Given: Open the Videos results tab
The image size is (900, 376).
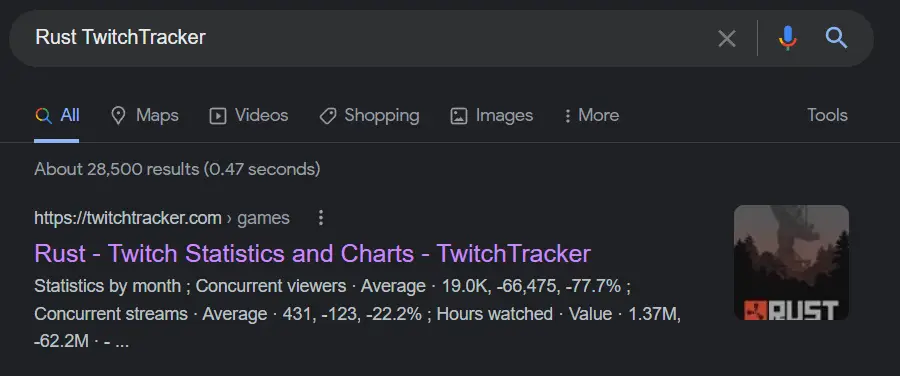Looking at the screenshot, I should 249,115.
